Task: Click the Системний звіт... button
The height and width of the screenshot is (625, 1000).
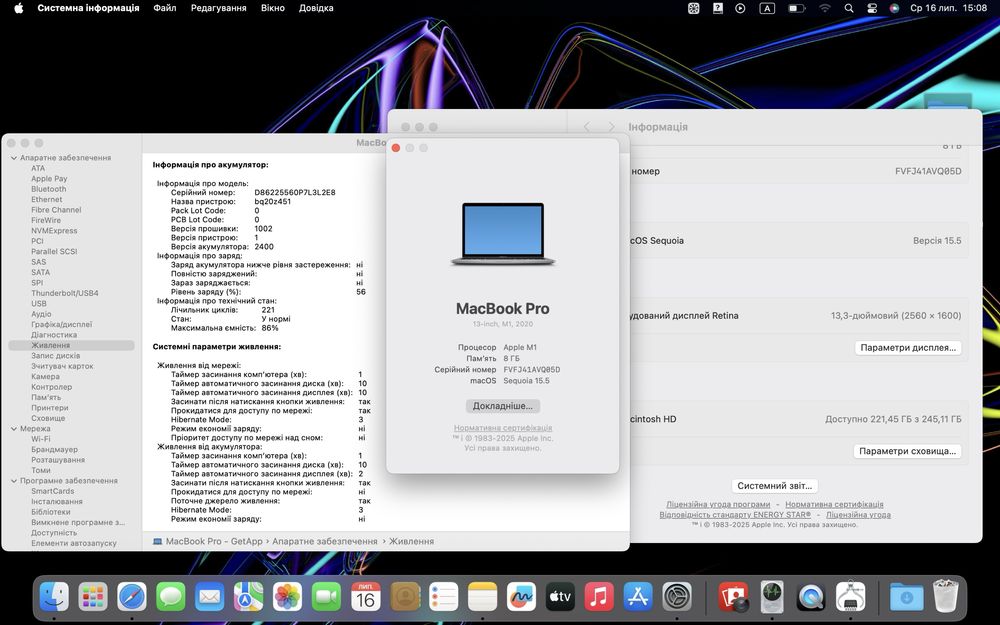Action: pyautogui.click(x=774, y=486)
